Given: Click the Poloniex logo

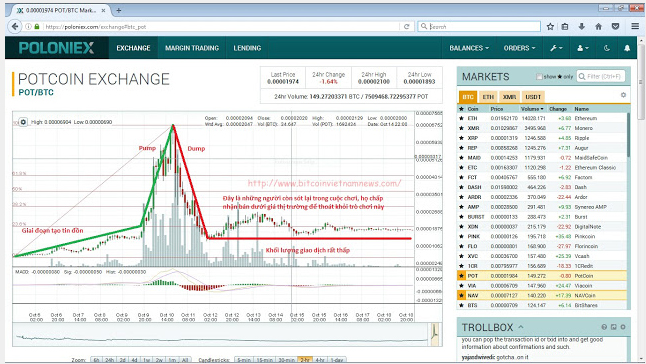Looking at the screenshot, I should [x=56, y=48].
